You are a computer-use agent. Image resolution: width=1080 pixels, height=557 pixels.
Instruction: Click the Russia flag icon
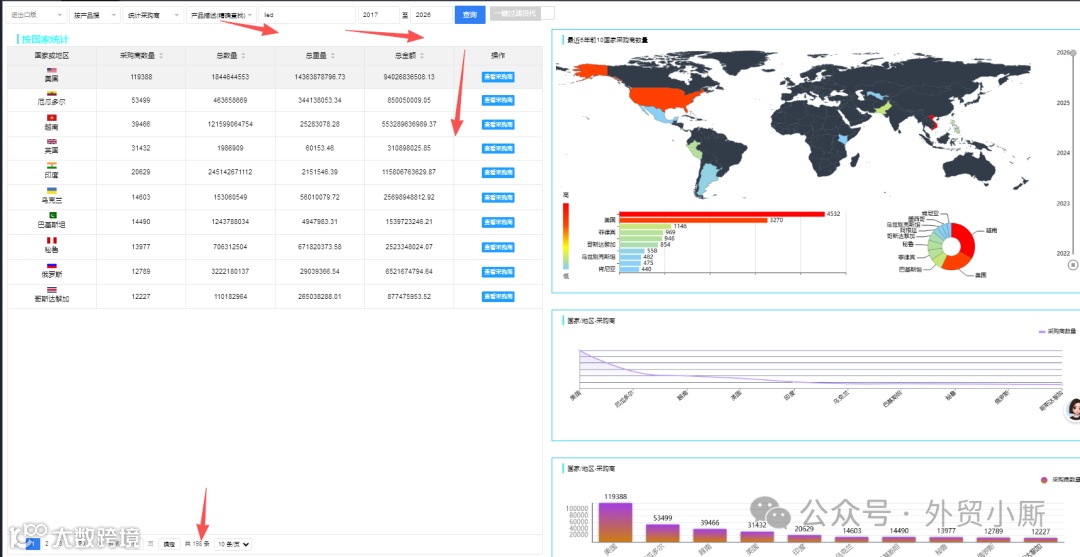52,264
